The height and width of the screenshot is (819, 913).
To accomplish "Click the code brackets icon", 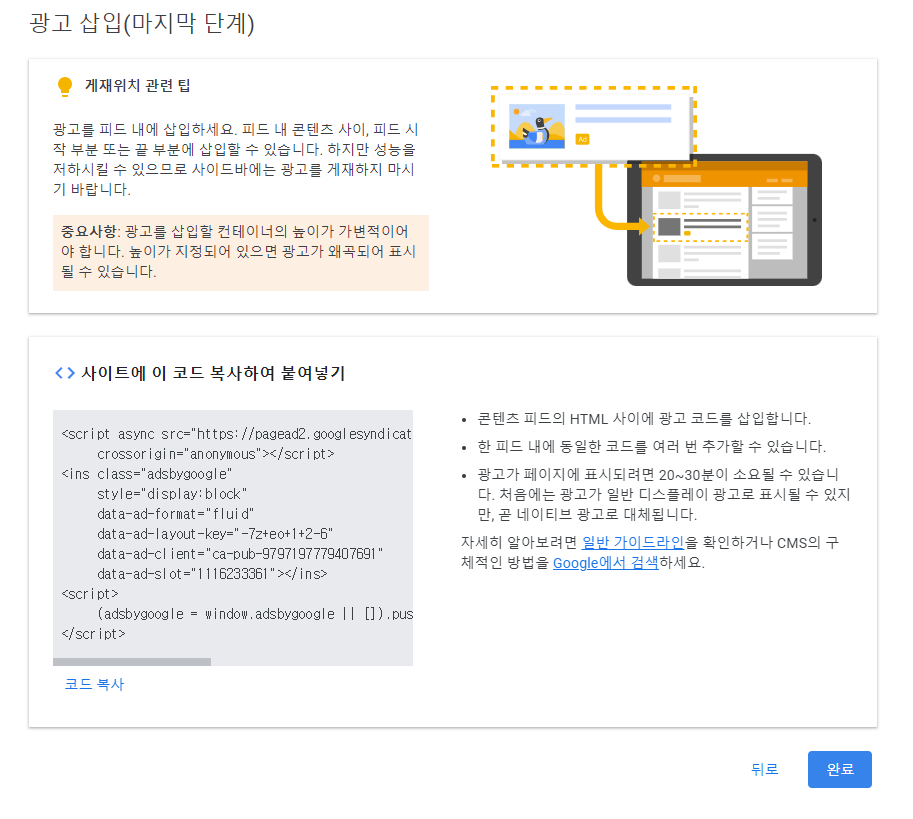I will point(65,373).
